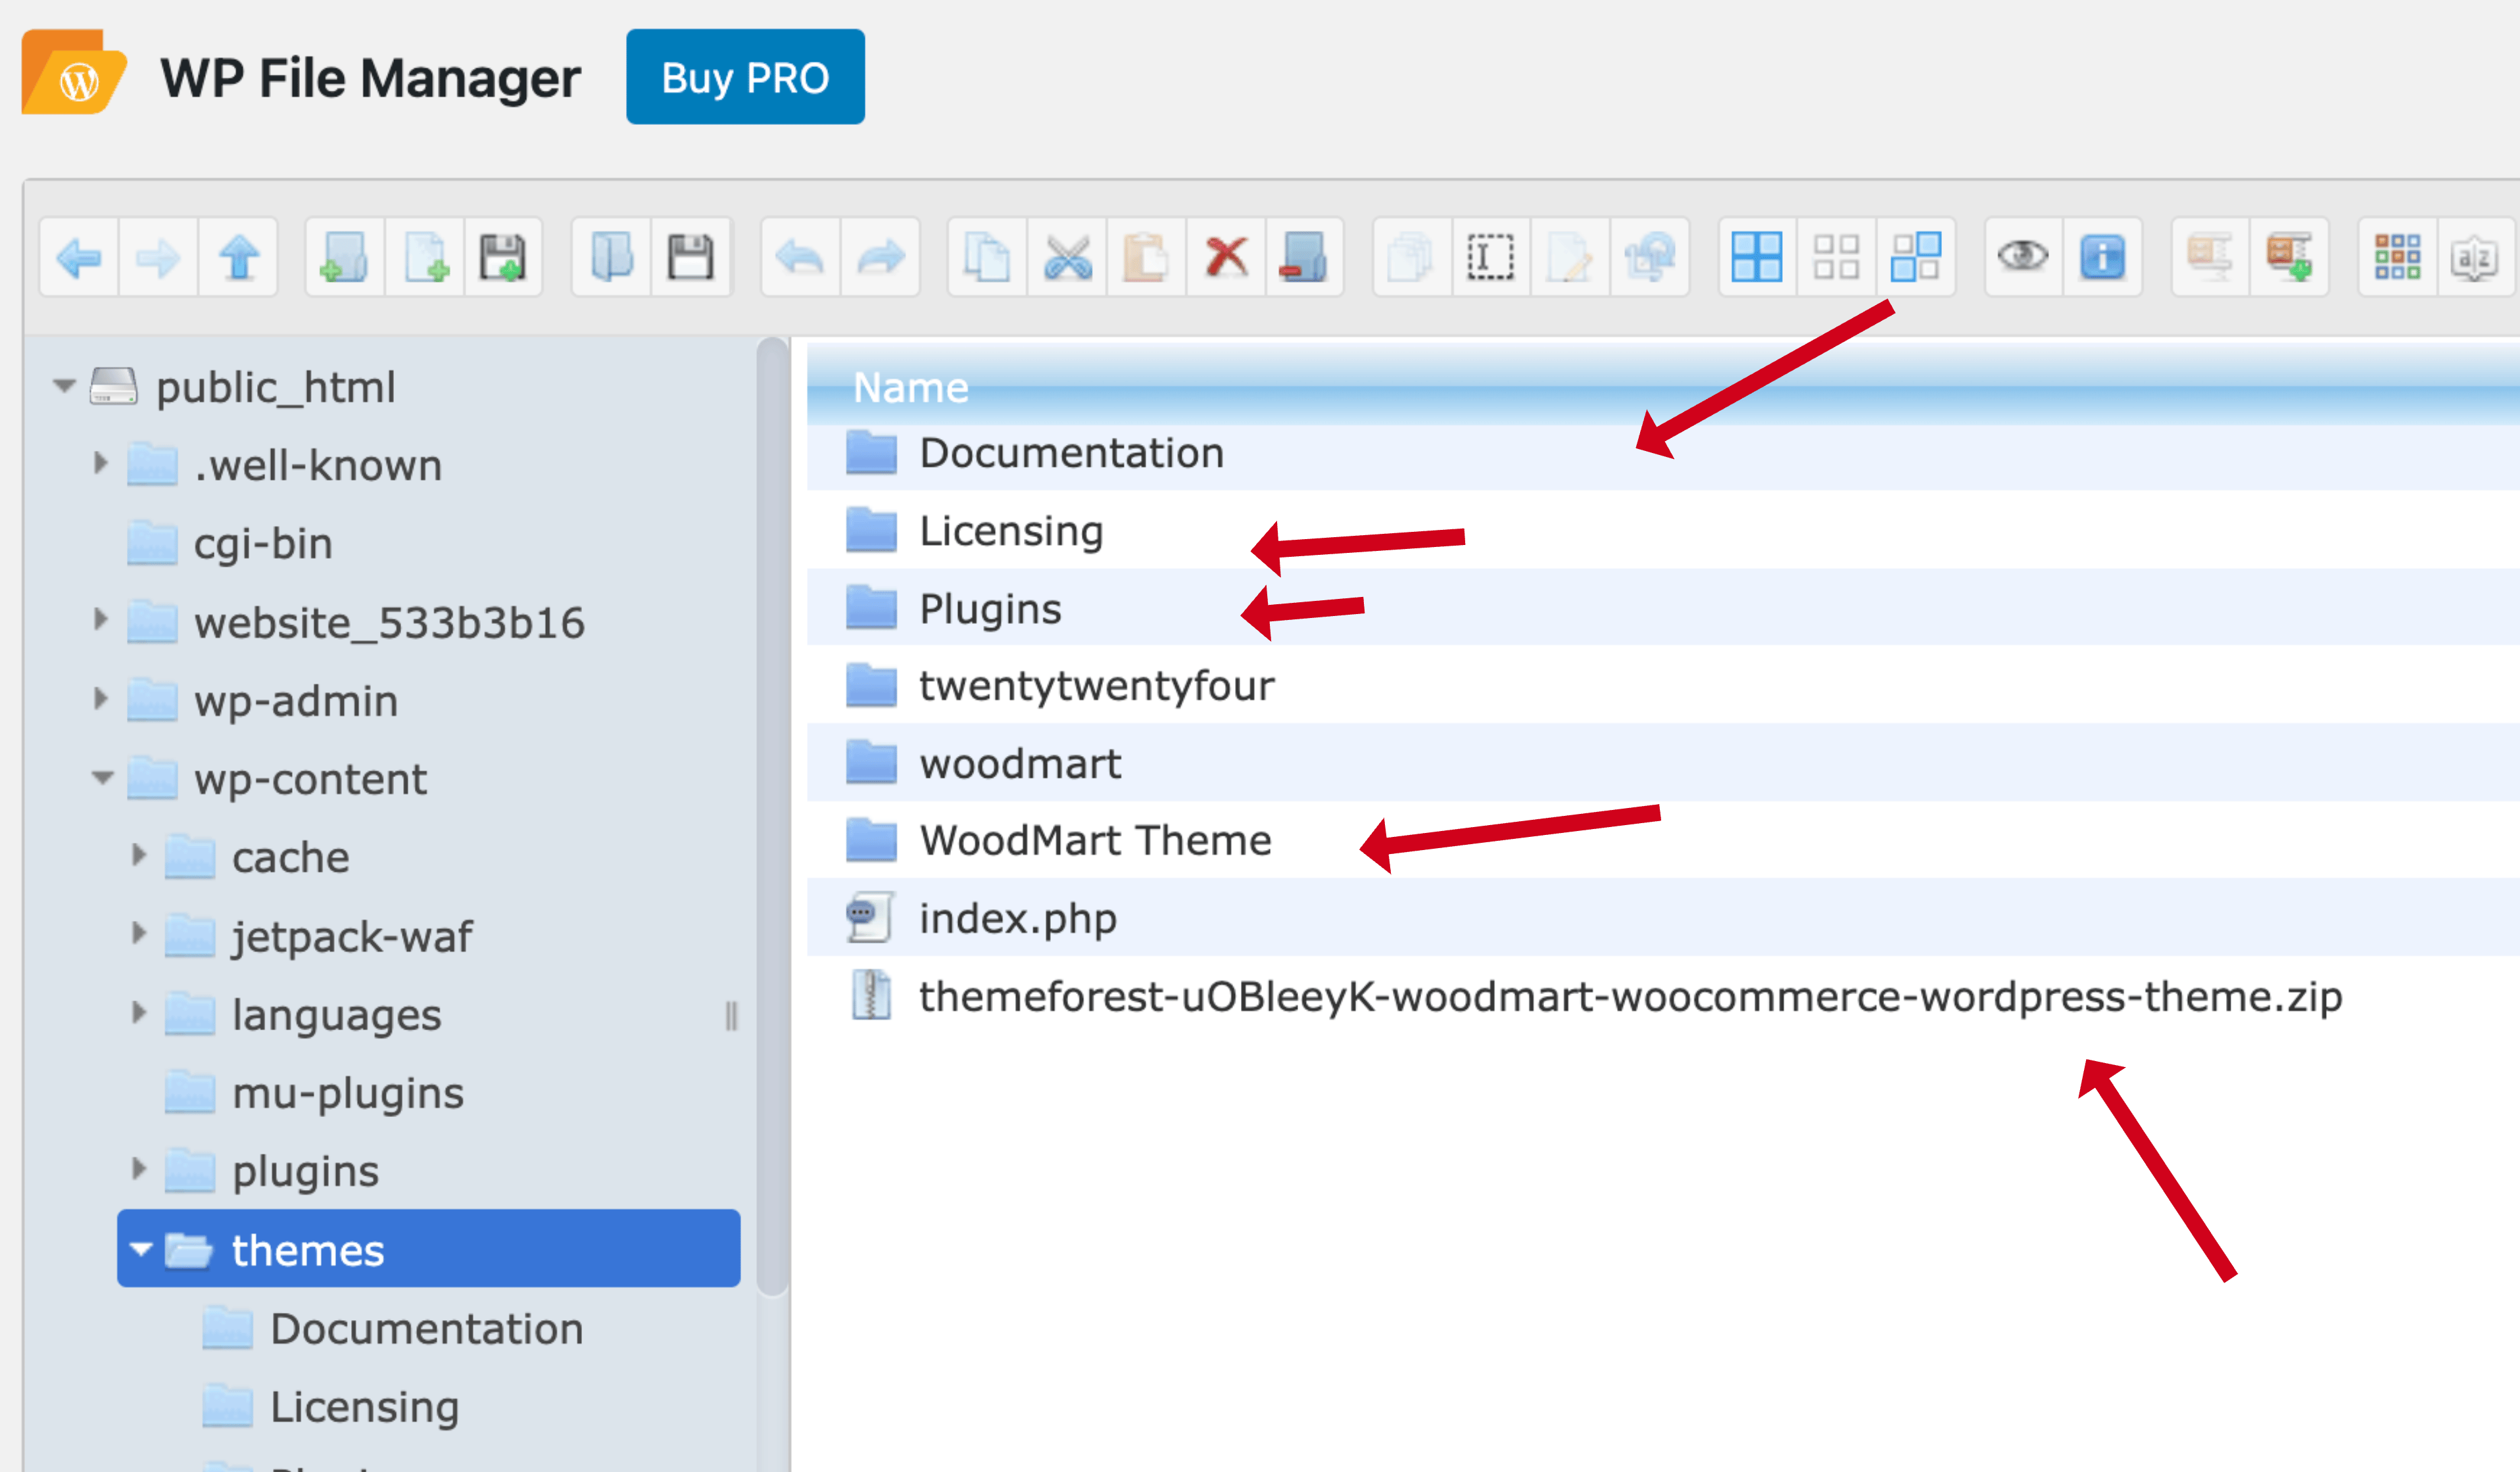Collapse the themes folder arrow
Viewport: 2520px width, 1472px height.
pos(141,1249)
